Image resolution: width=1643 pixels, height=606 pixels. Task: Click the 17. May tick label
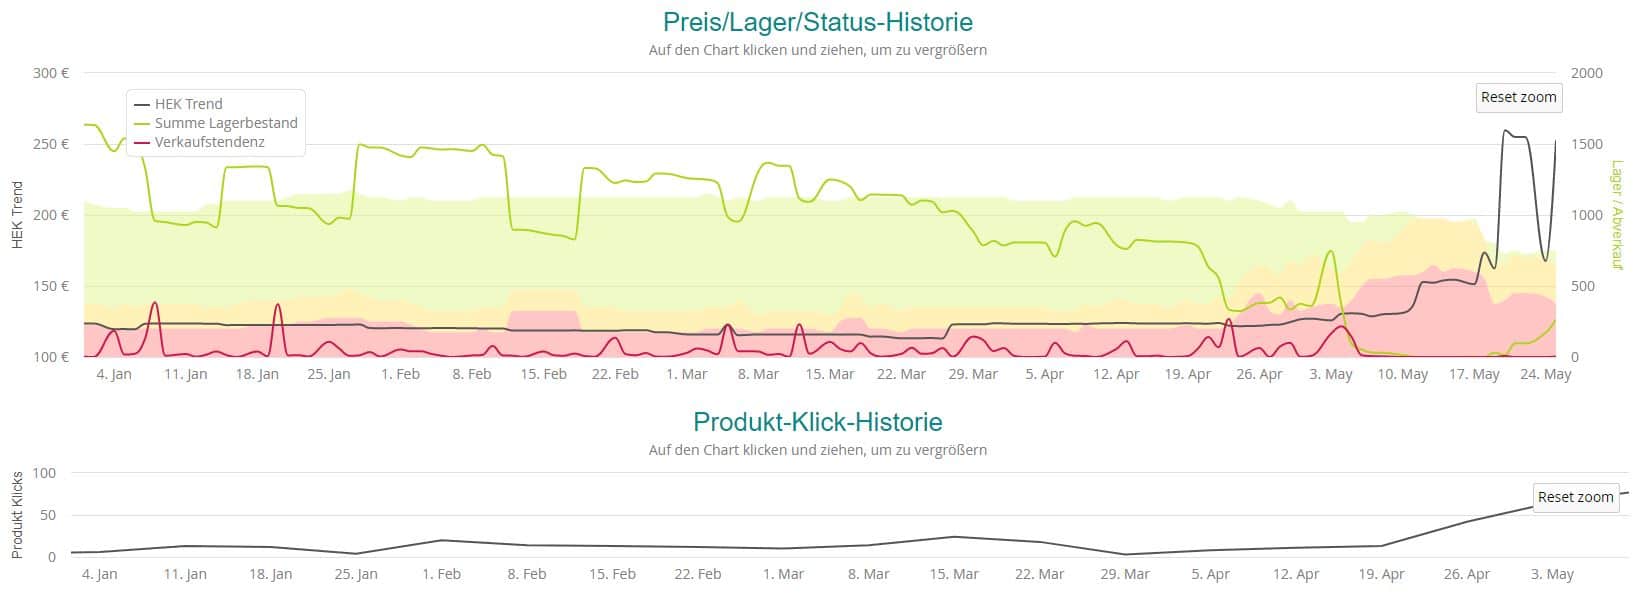1474,375
